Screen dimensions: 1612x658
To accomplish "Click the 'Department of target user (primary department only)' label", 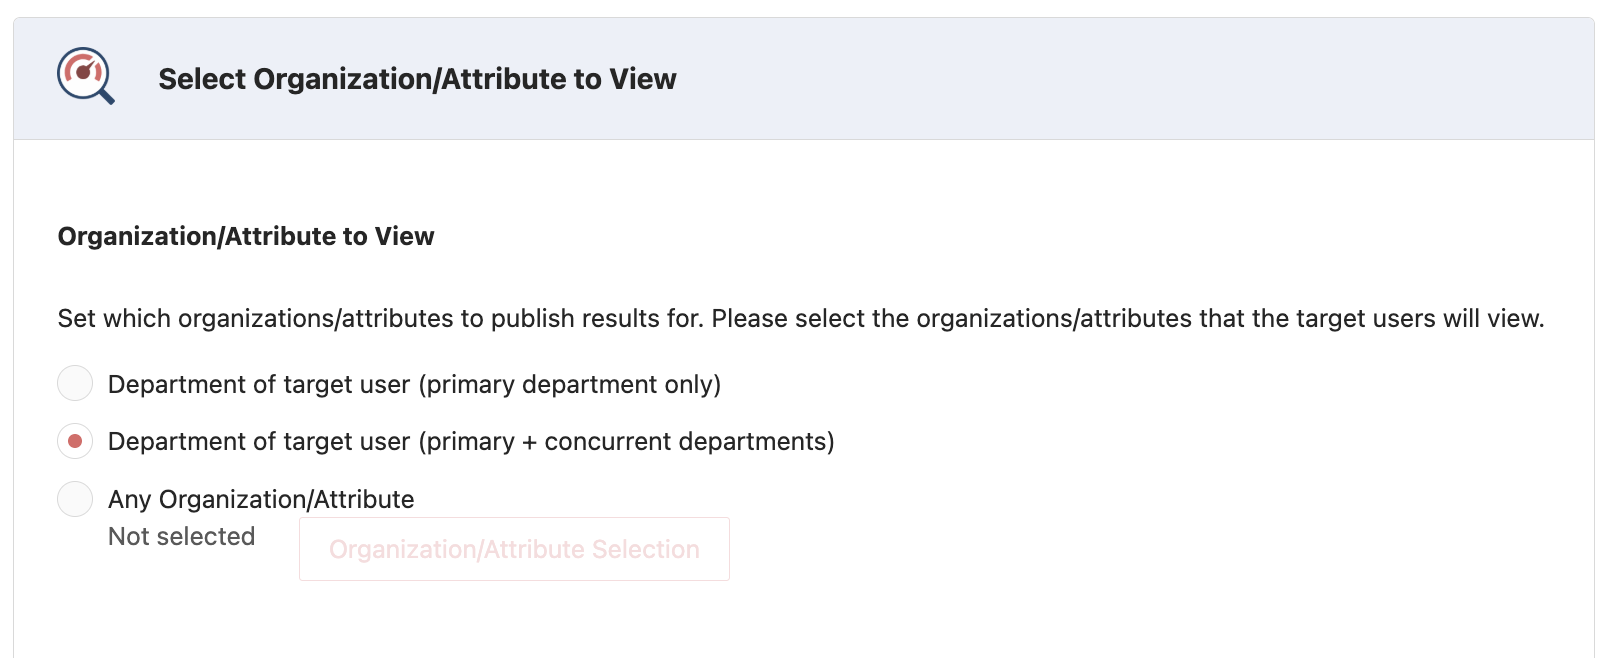I will (414, 385).
